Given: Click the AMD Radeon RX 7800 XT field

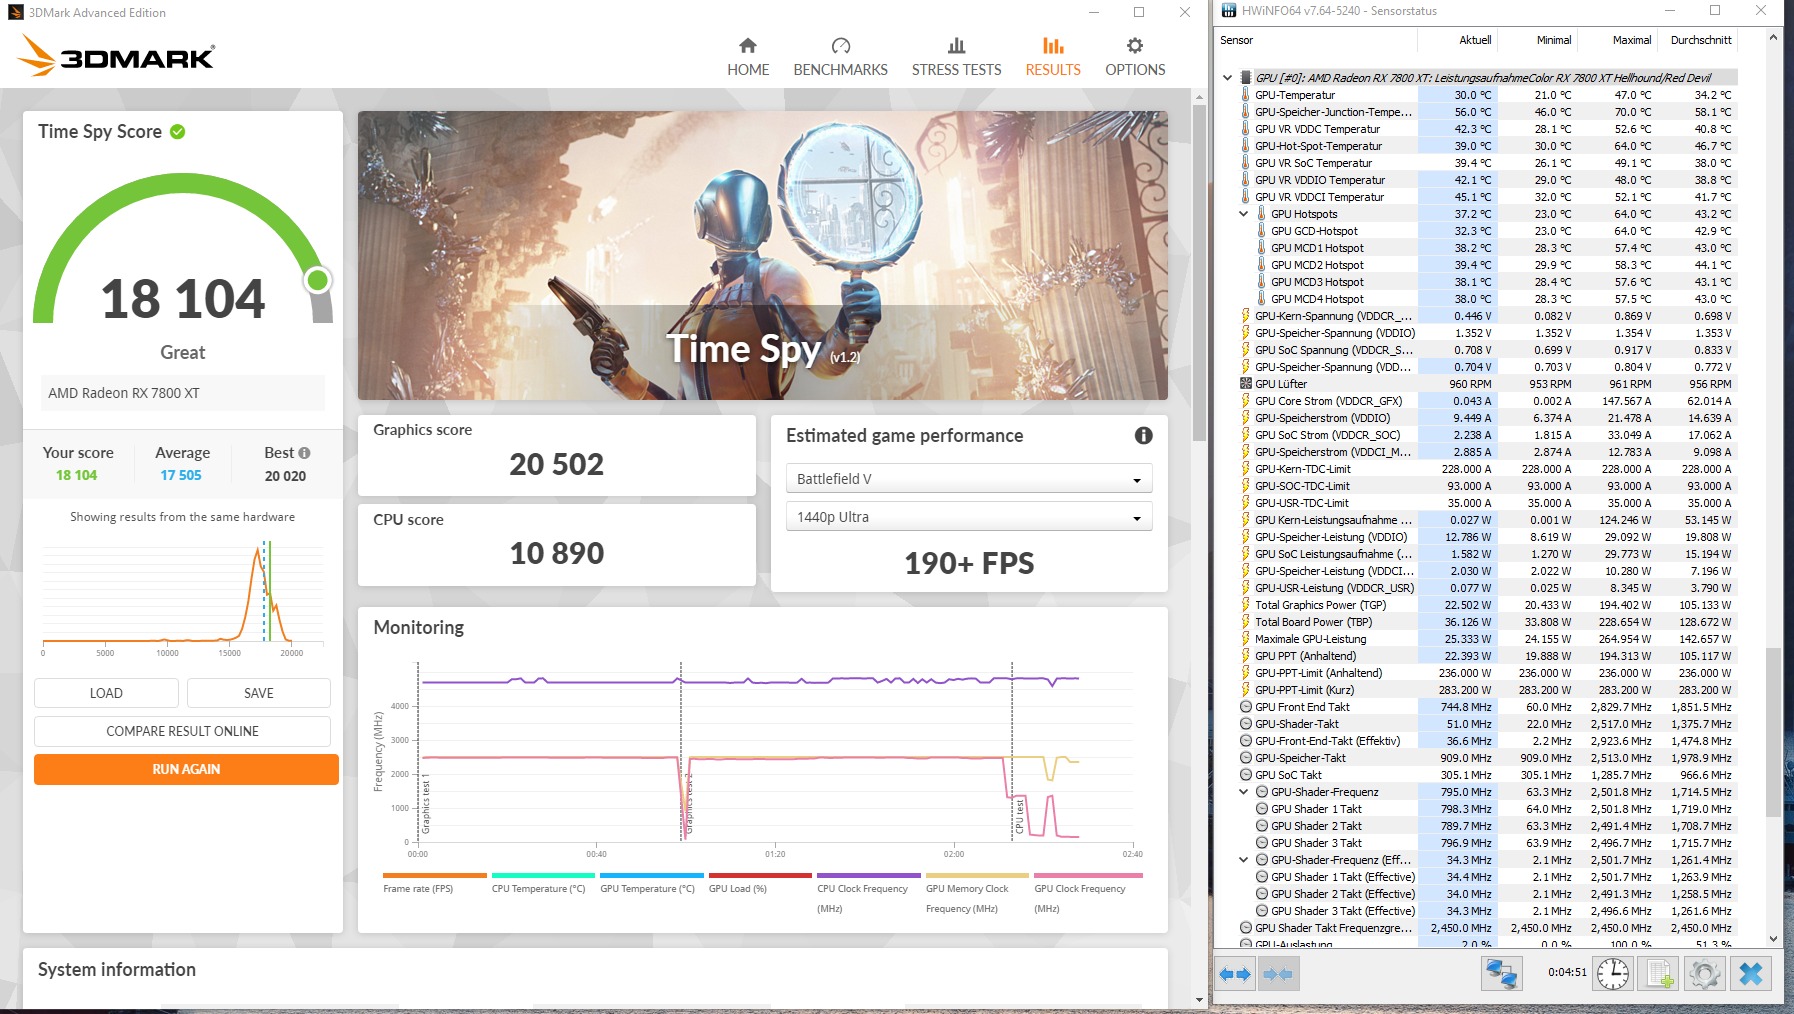Looking at the screenshot, I should pos(182,393).
